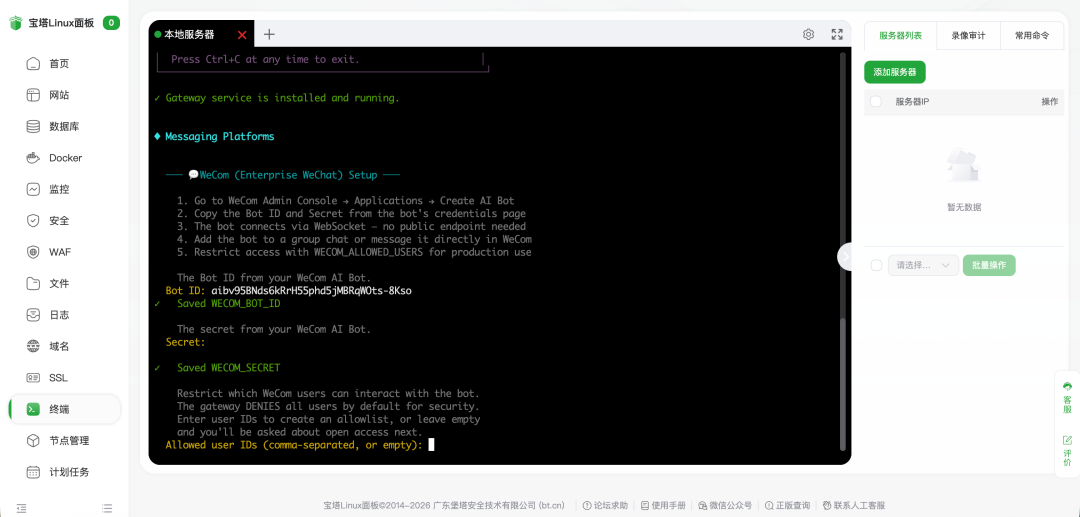
Task: Open the 使用手册 manual link
Action: click(663, 505)
